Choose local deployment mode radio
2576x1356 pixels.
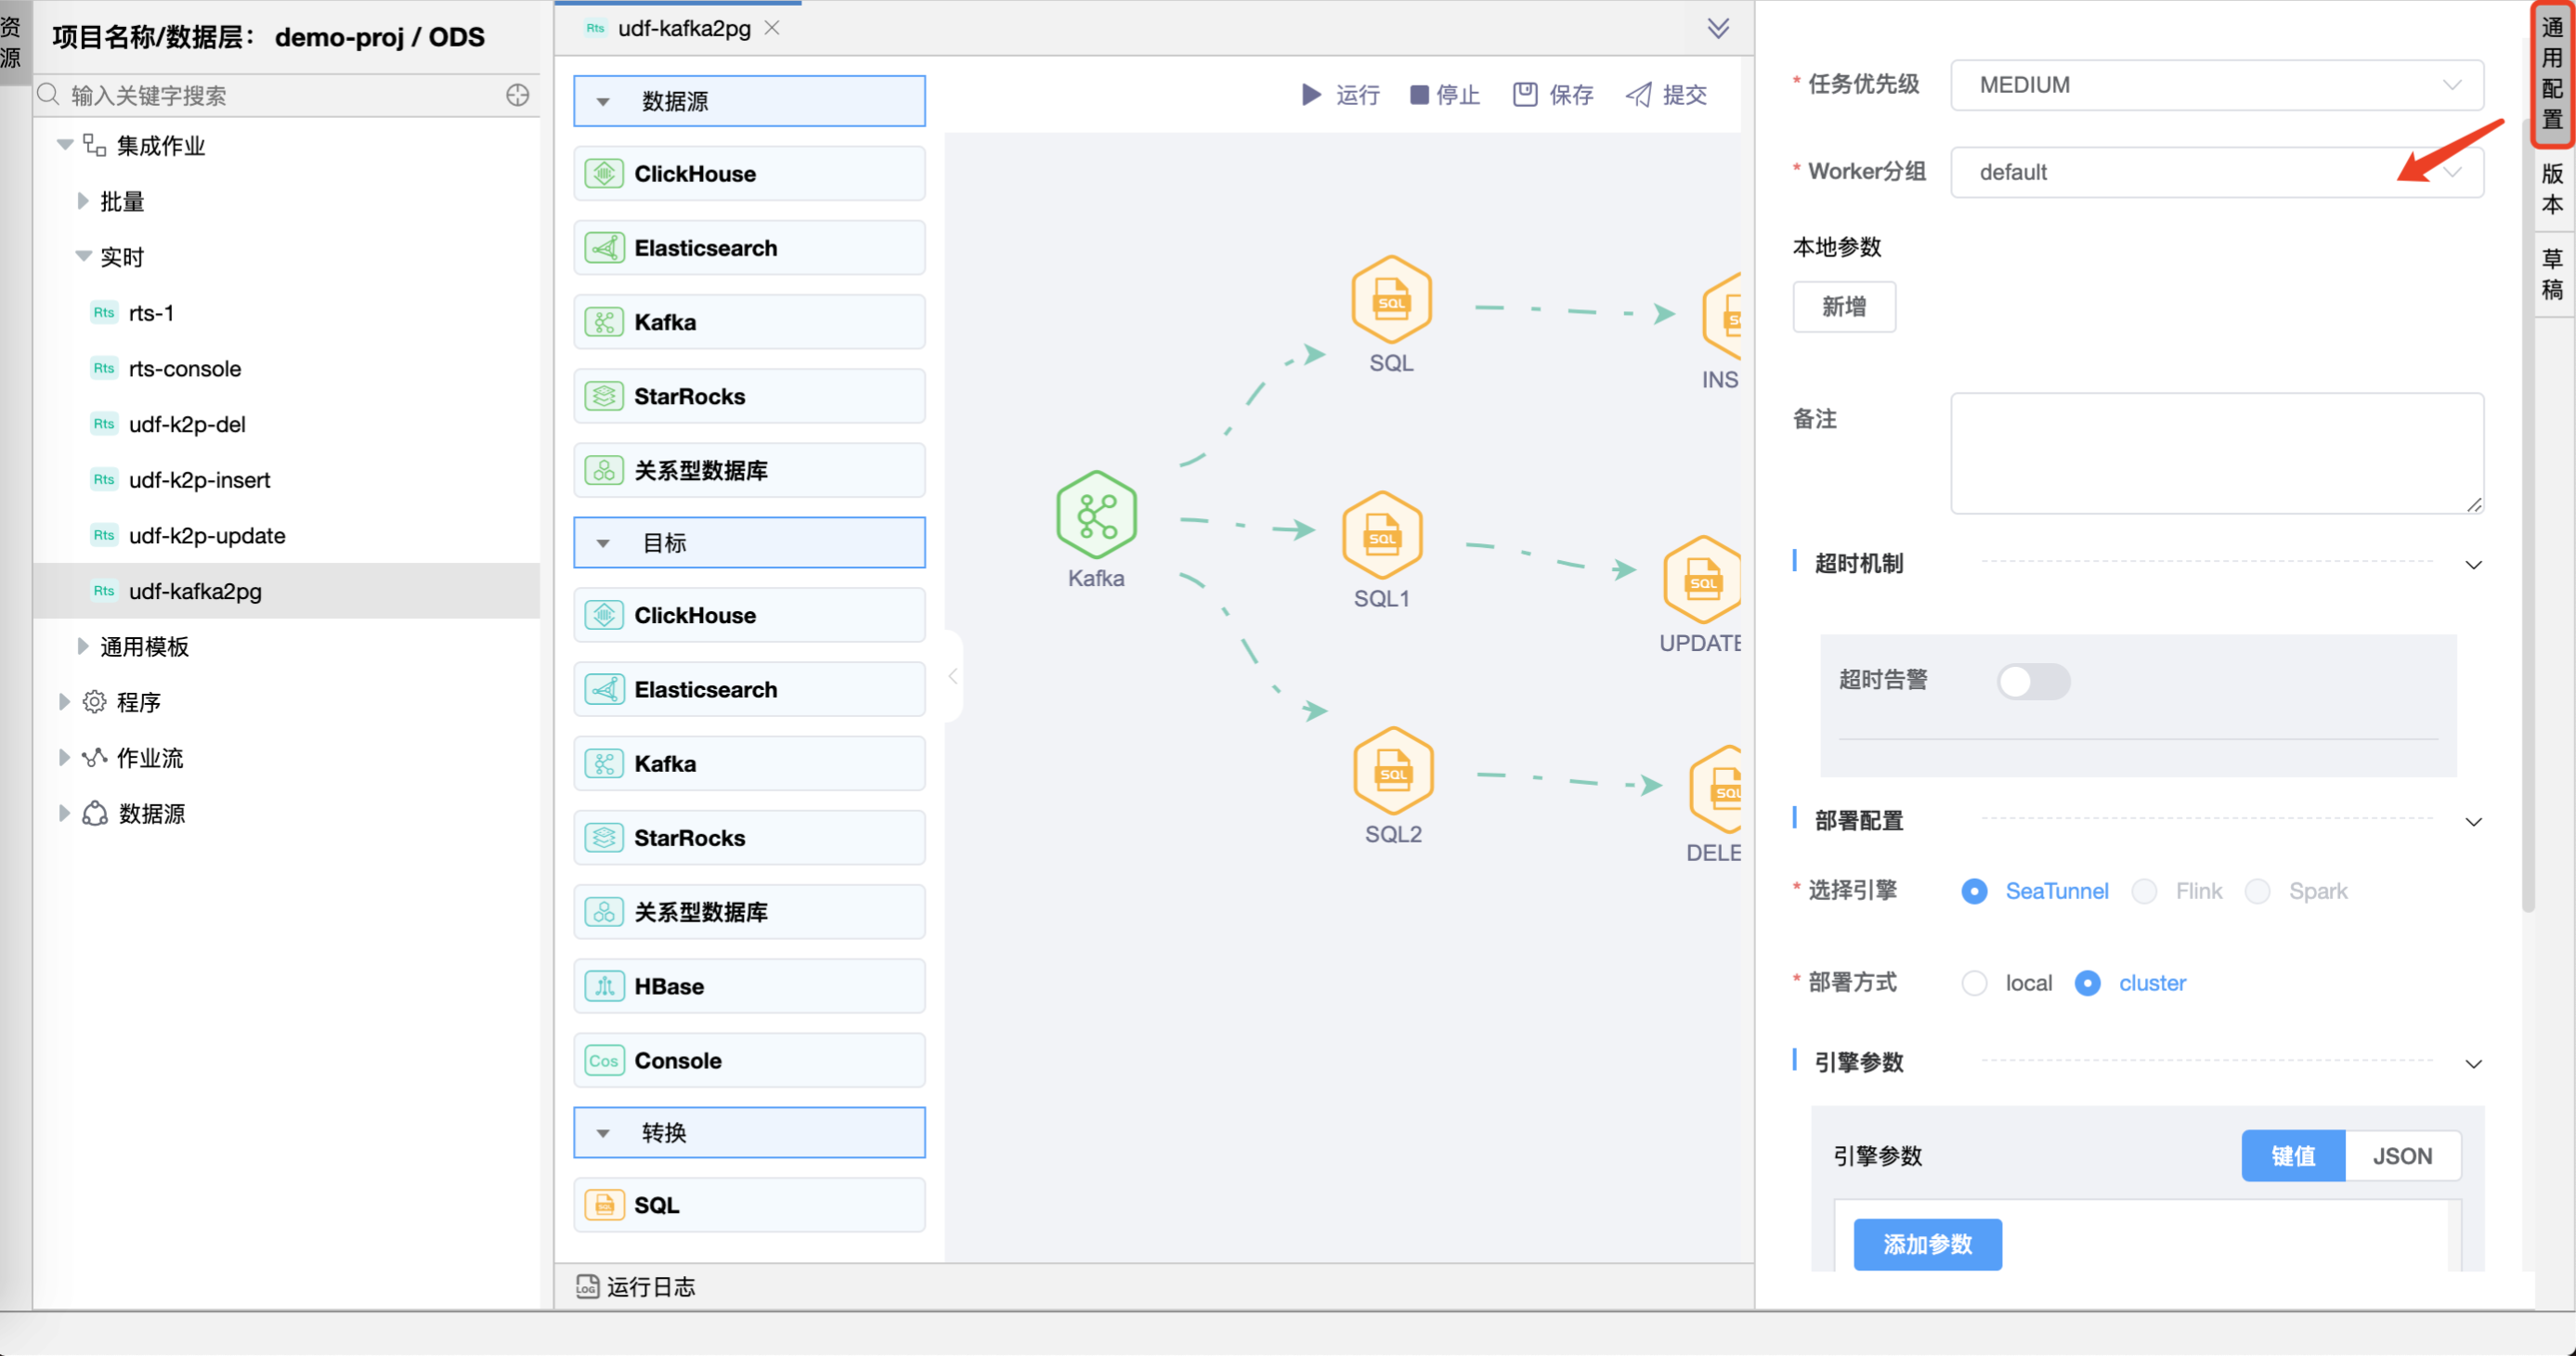click(1974, 983)
